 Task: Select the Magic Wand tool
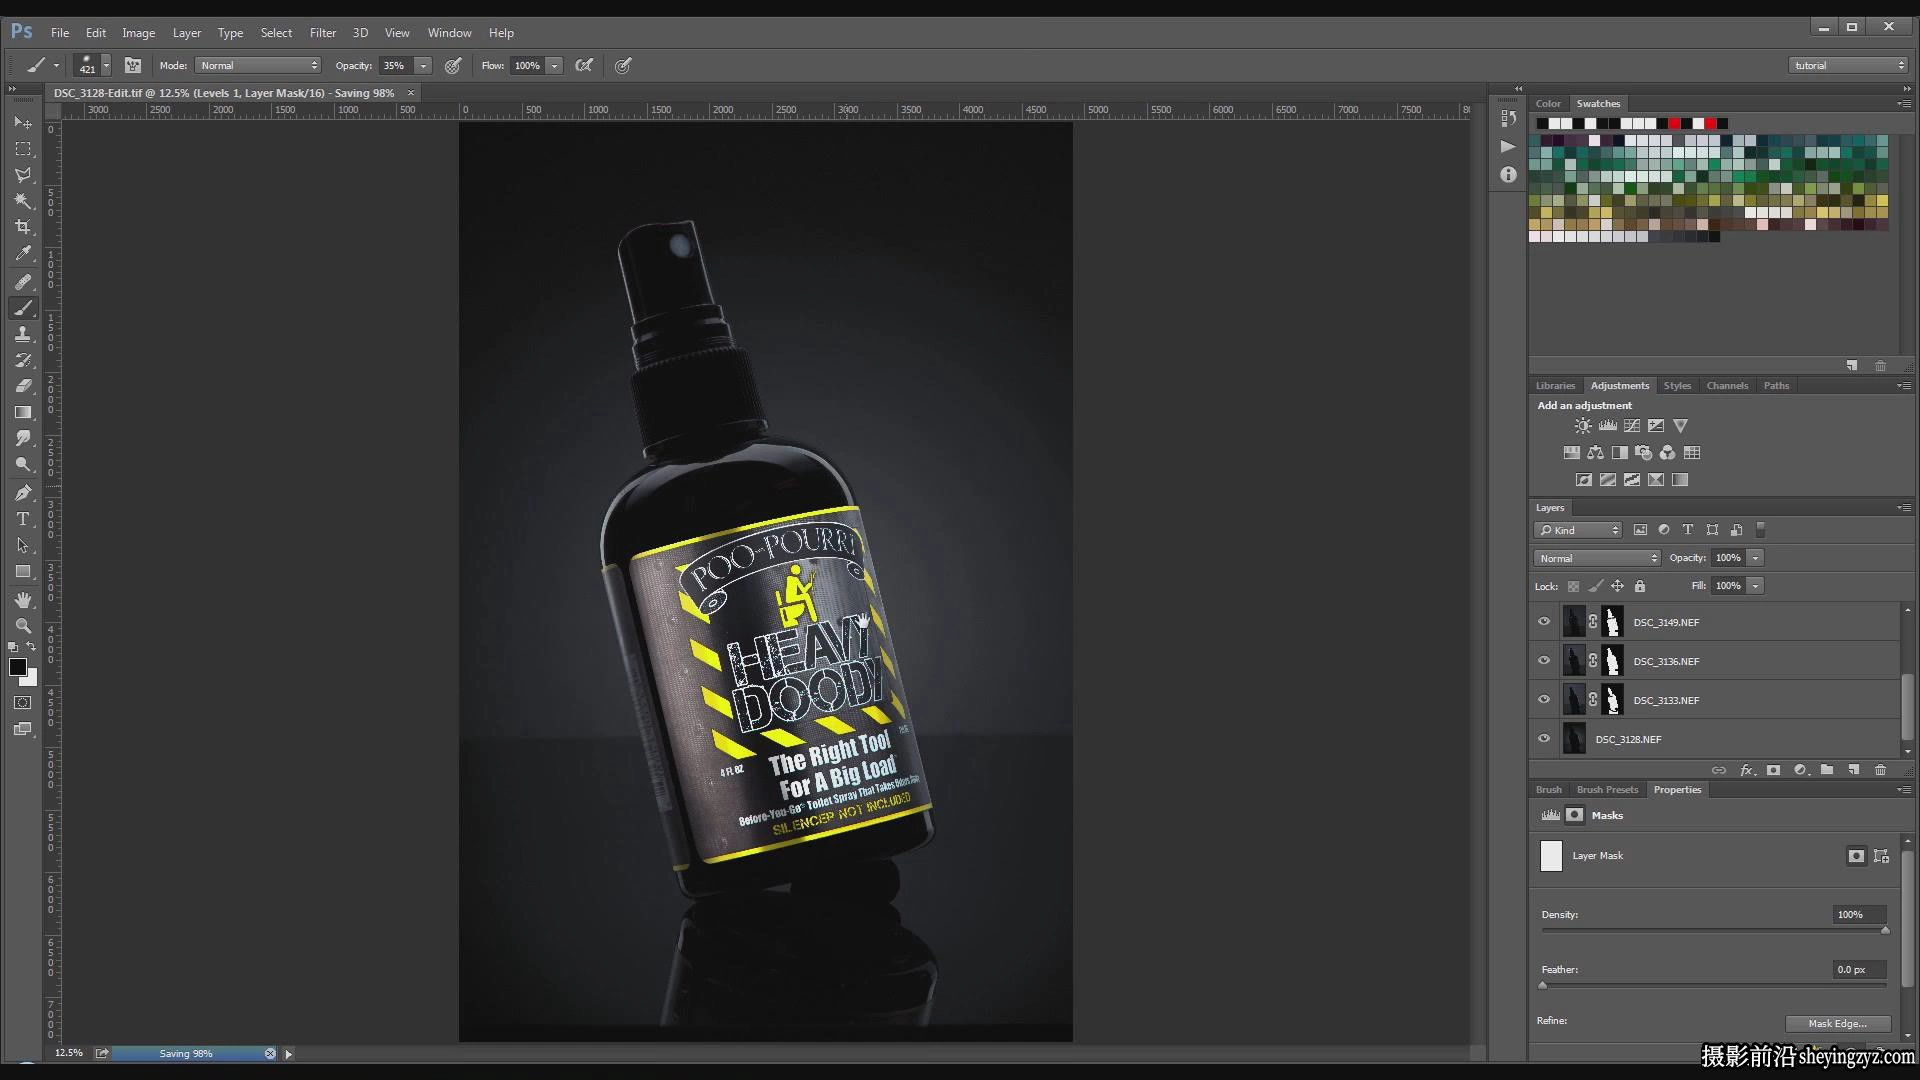[23, 201]
